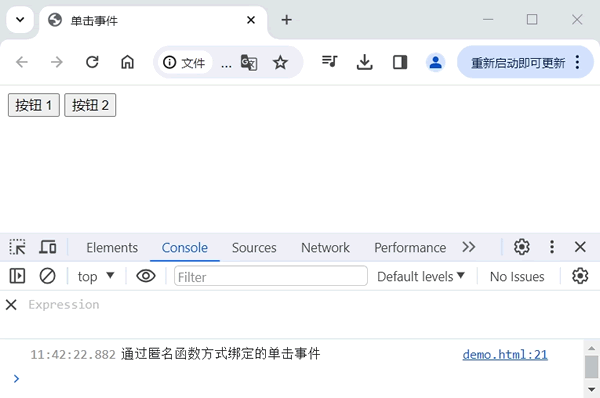View site information for 文件
The image size is (600, 398).
tap(184, 62)
